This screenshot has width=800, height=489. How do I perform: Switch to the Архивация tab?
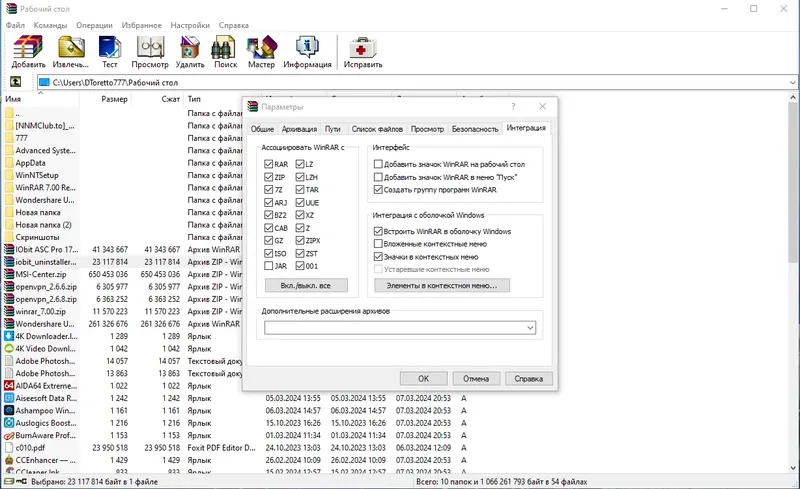click(299, 129)
